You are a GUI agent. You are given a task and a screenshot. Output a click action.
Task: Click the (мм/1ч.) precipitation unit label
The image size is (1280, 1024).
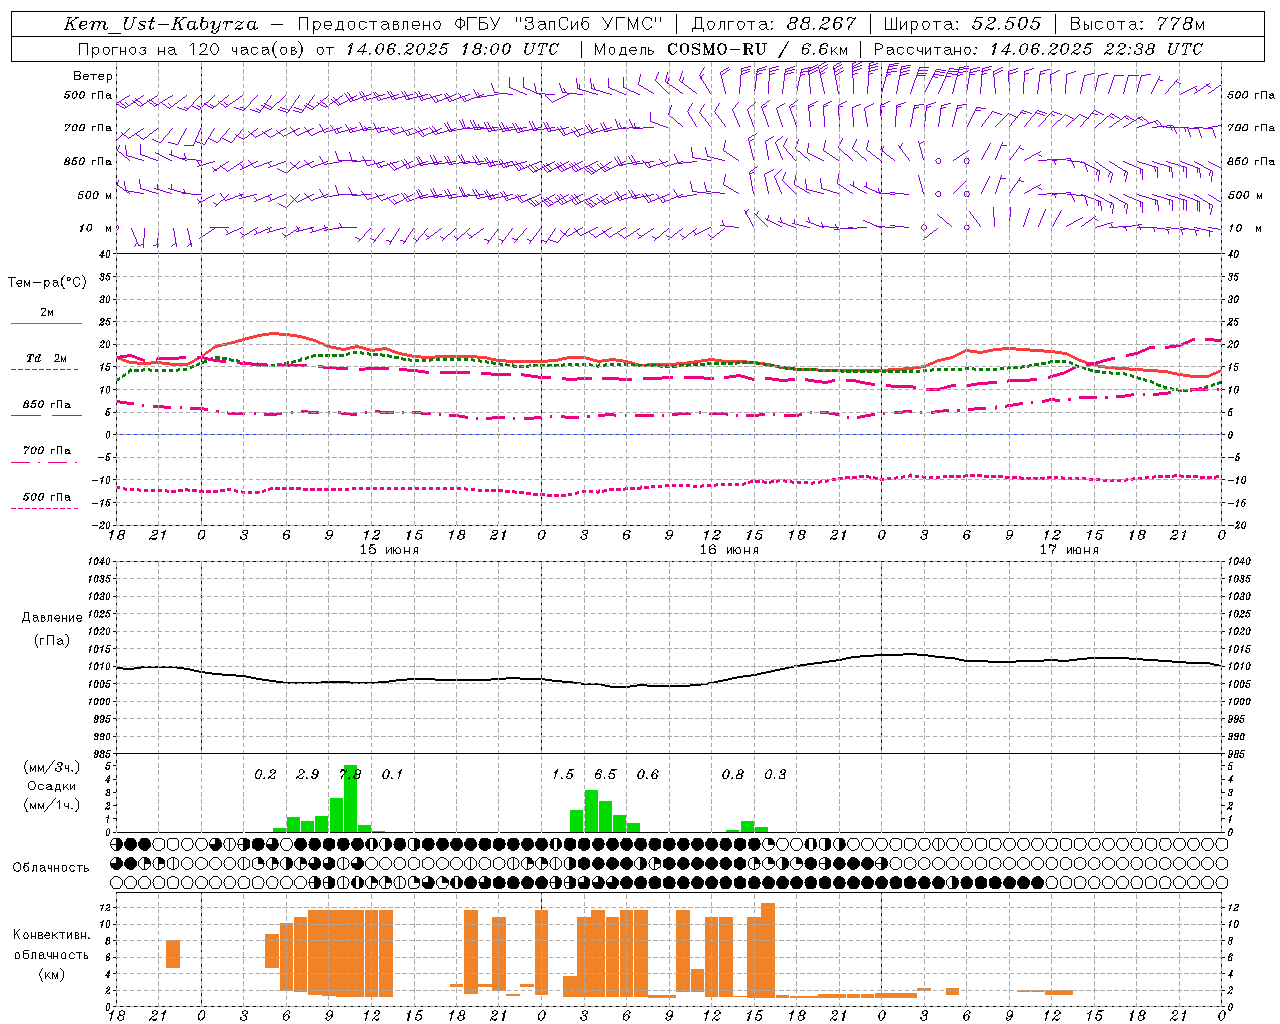(x=51, y=805)
